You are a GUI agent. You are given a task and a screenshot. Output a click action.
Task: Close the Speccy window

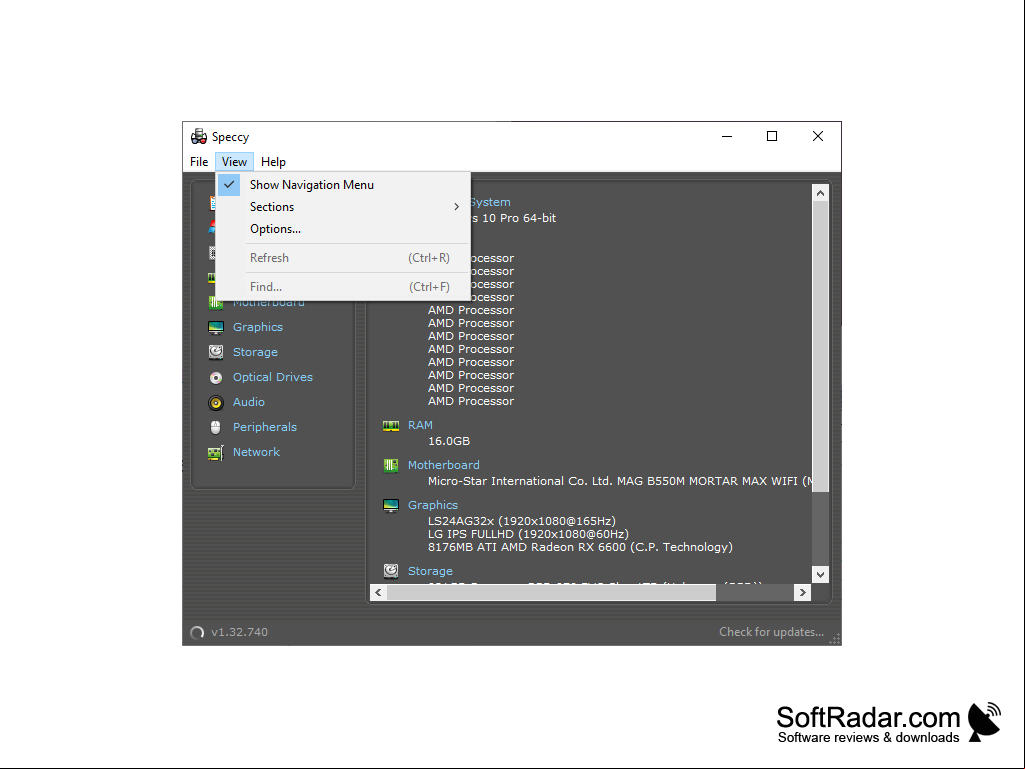coord(818,136)
